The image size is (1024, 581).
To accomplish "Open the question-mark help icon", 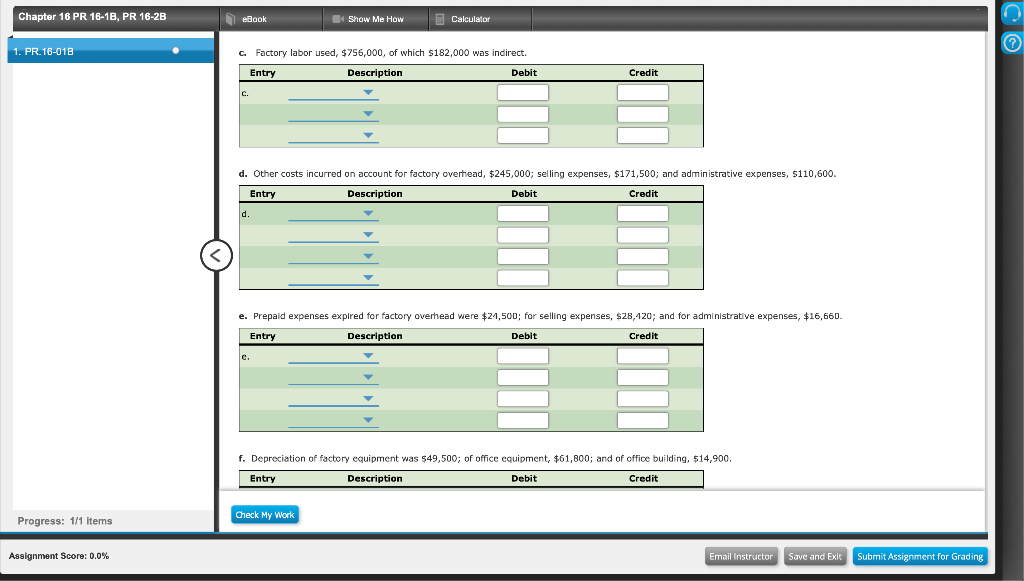I will [1011, 43].
